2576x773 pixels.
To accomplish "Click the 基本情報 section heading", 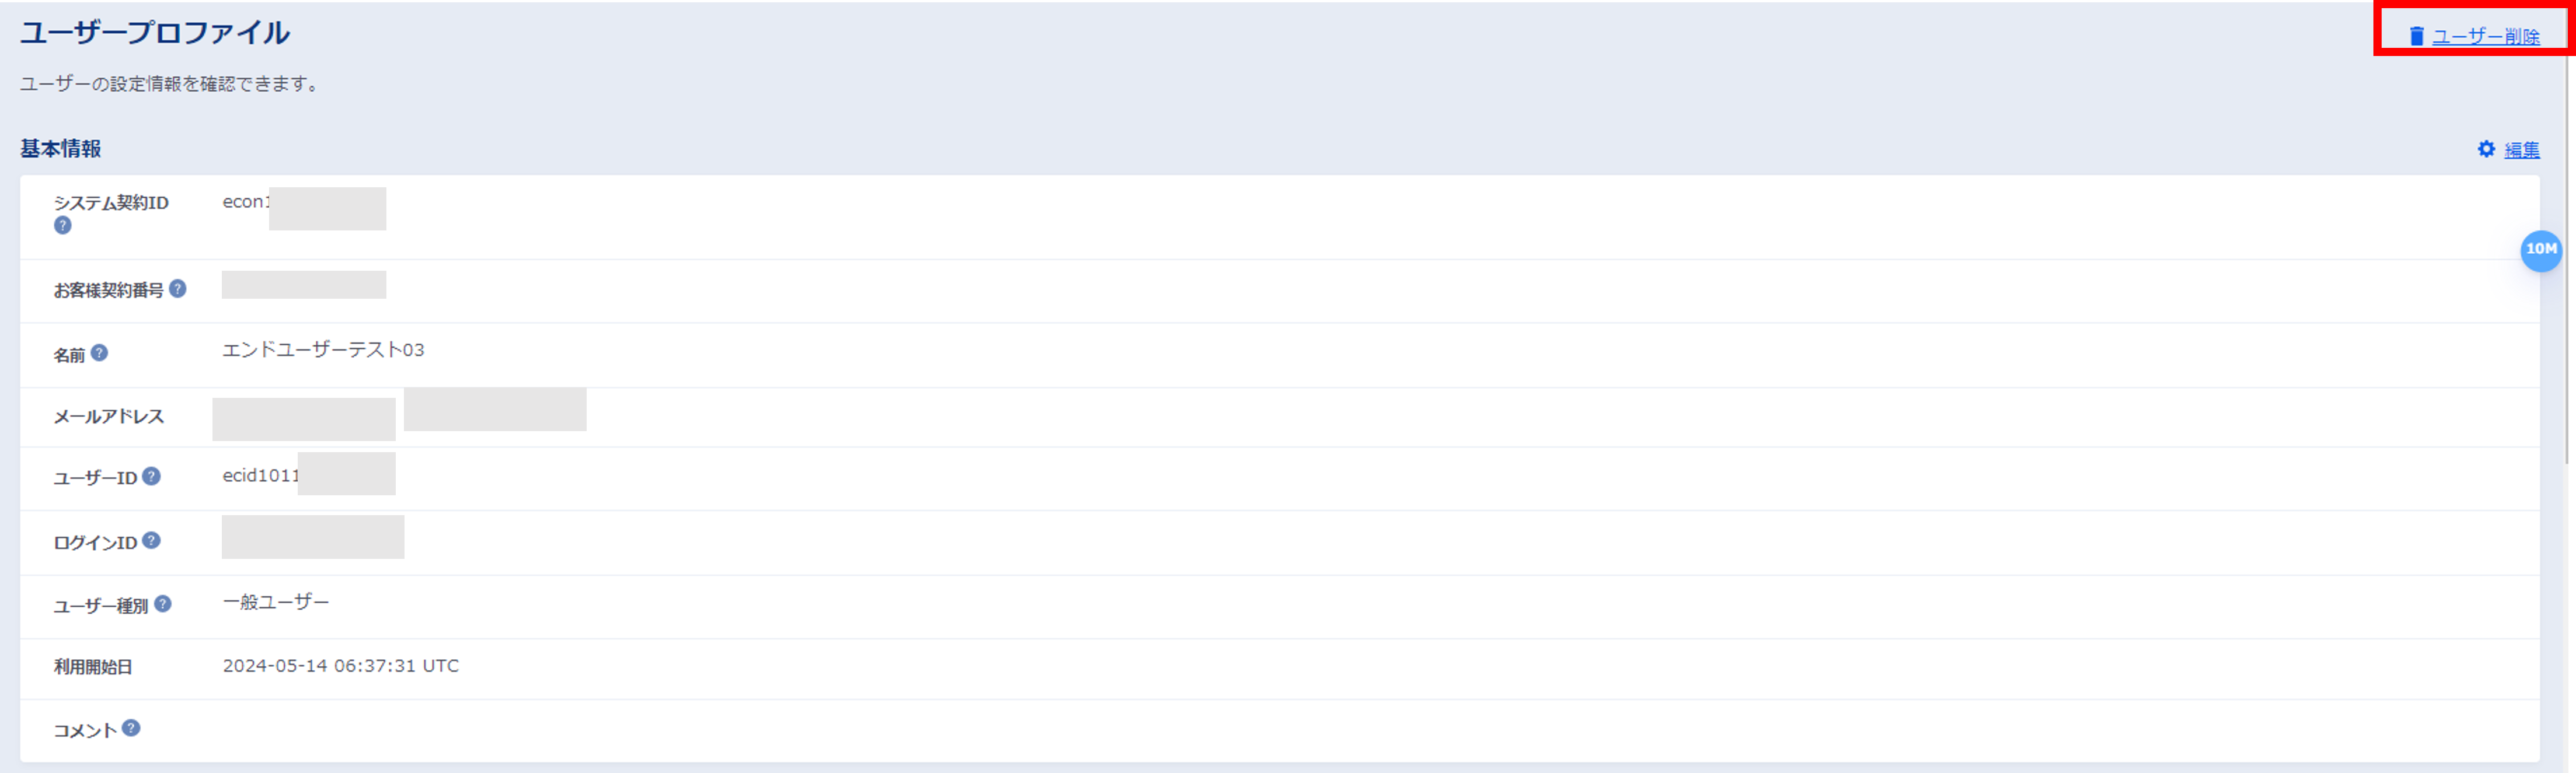I will [61, 149].
